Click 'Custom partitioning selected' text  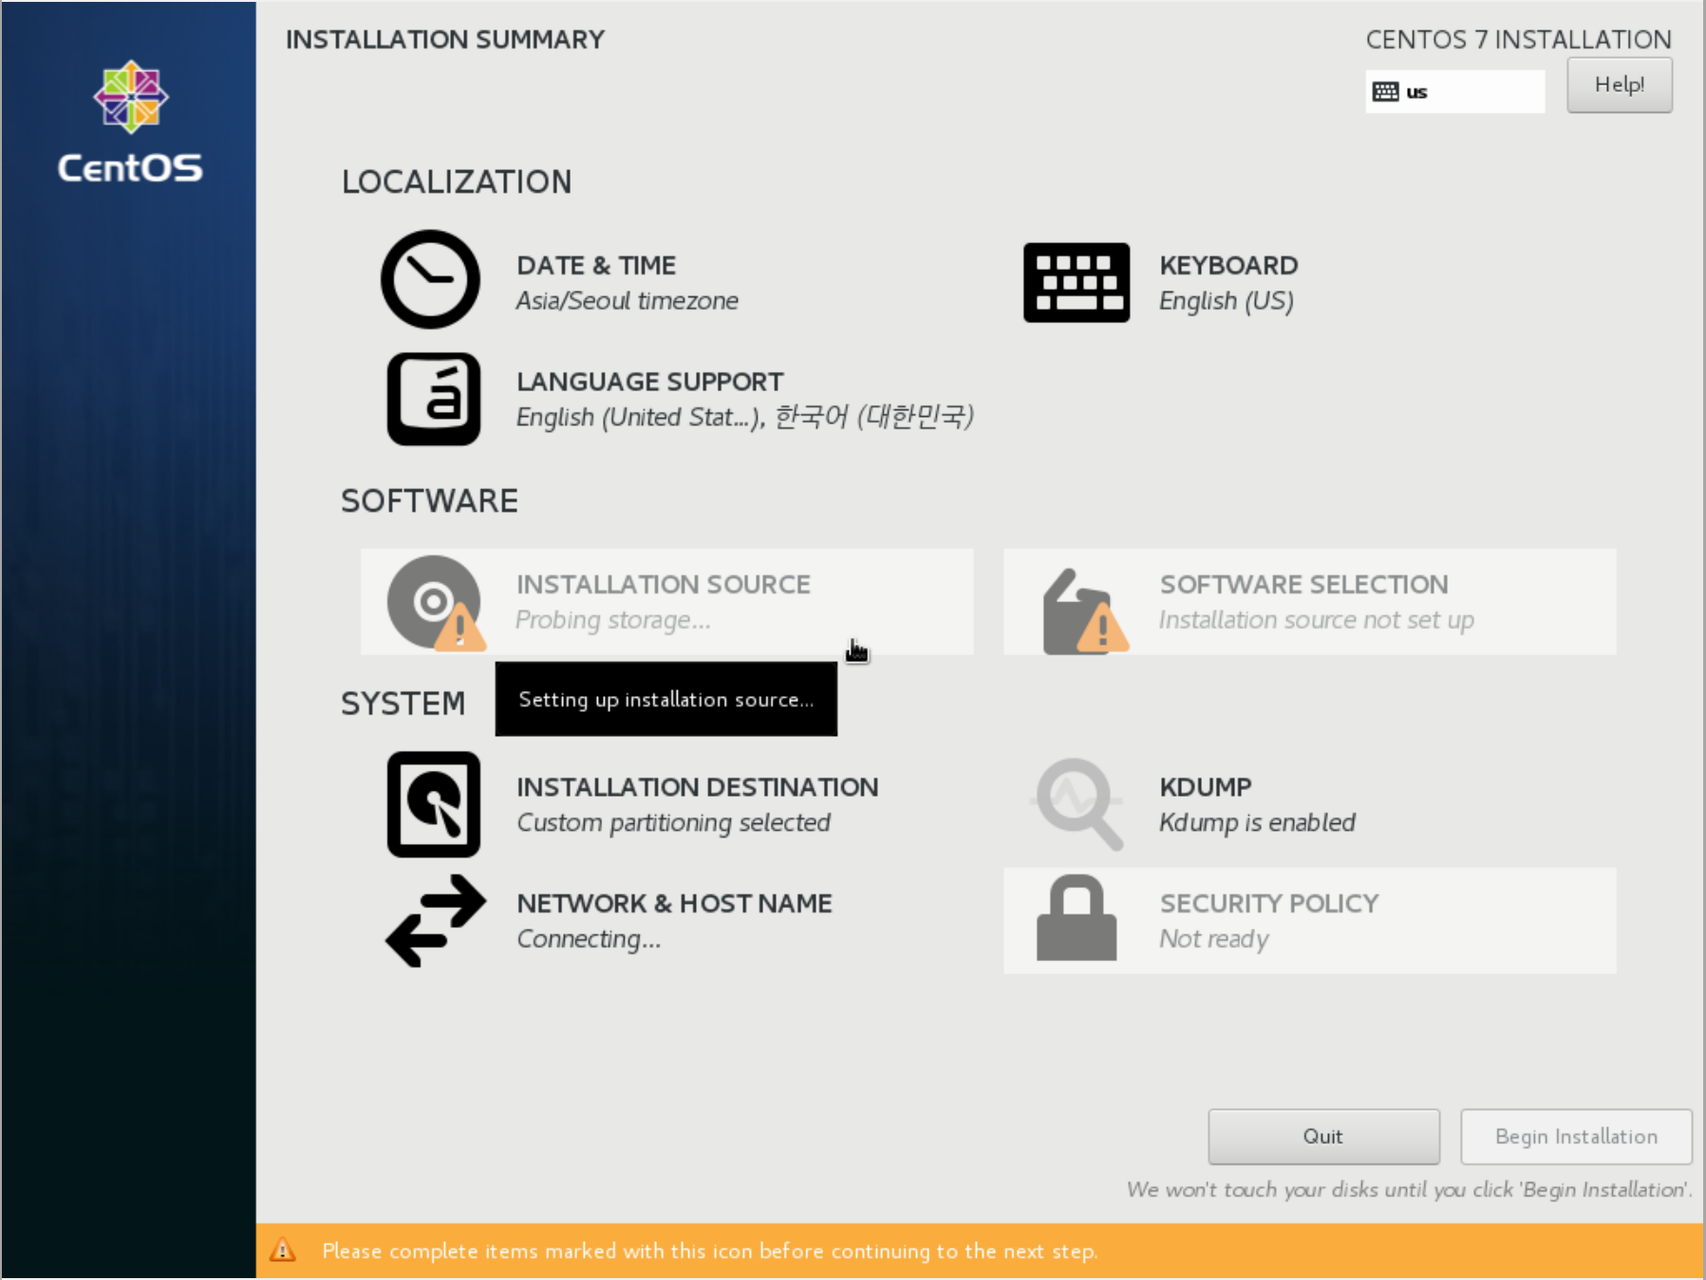coord(673,823)
